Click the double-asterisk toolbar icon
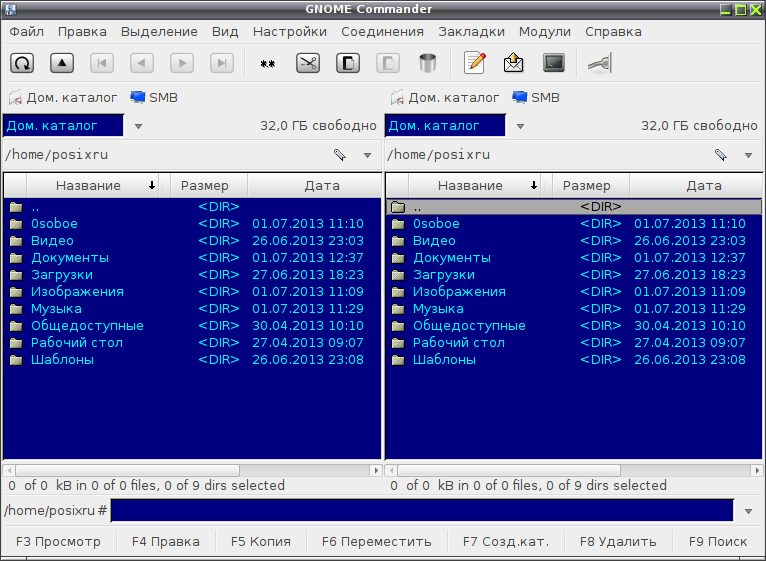766x561 pixels. (268, 63)
